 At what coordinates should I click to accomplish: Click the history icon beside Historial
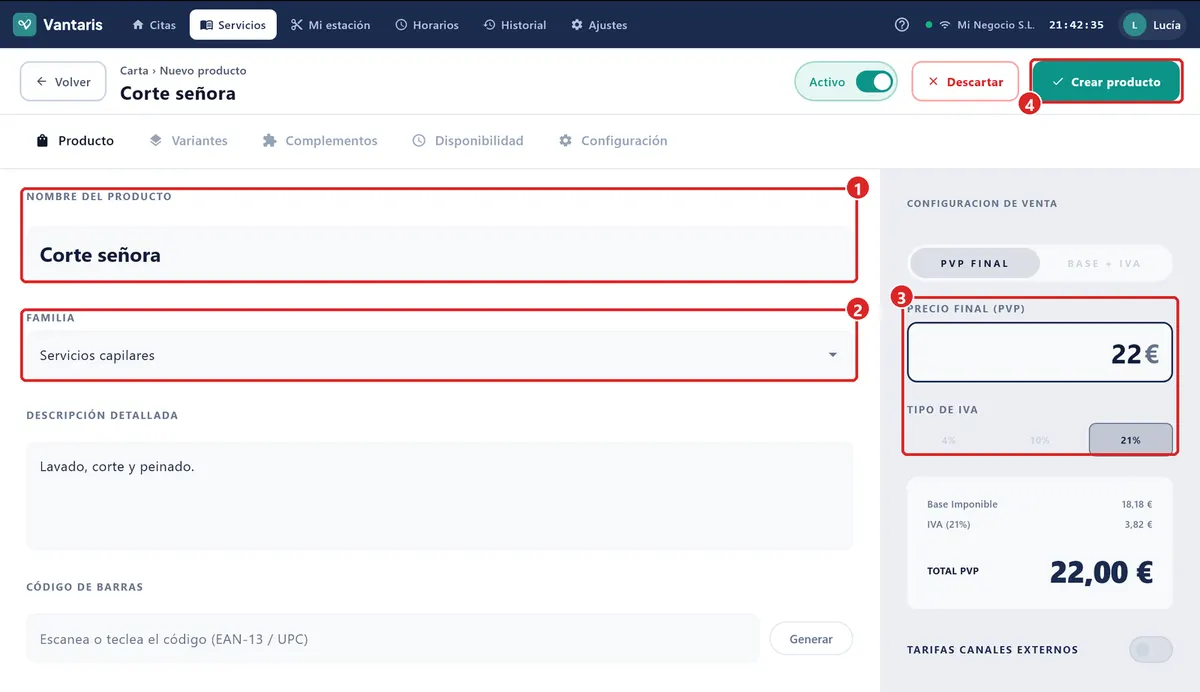pyautogui.click(x=490, y=25)
